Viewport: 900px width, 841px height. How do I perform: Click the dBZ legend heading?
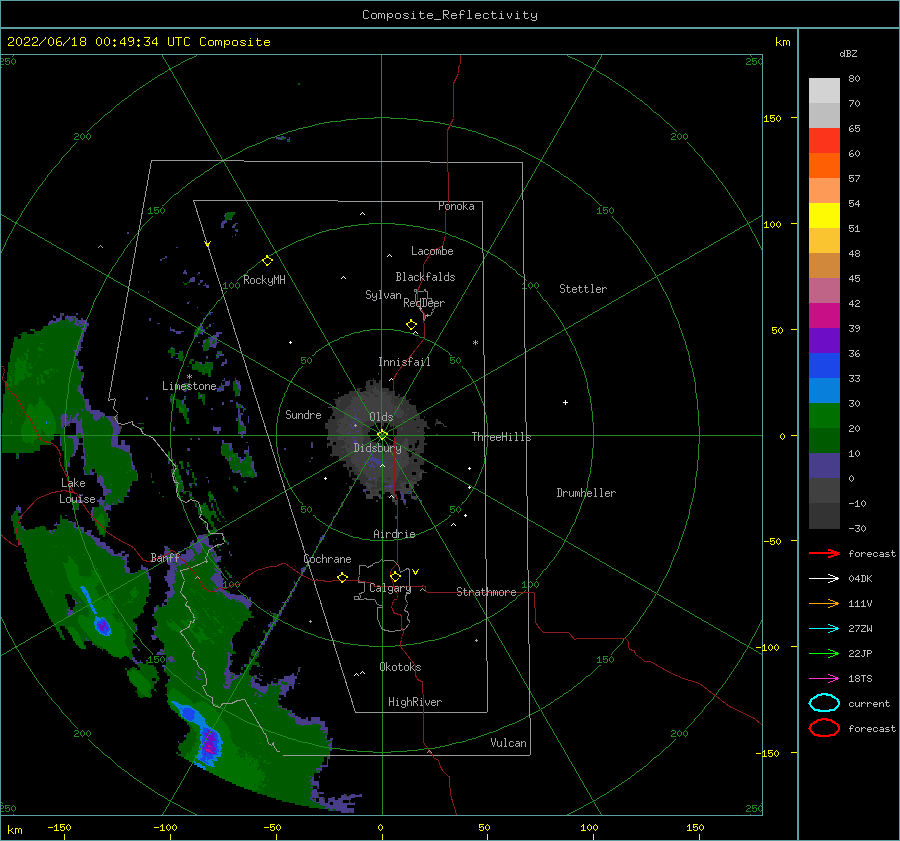pos(848,54)
